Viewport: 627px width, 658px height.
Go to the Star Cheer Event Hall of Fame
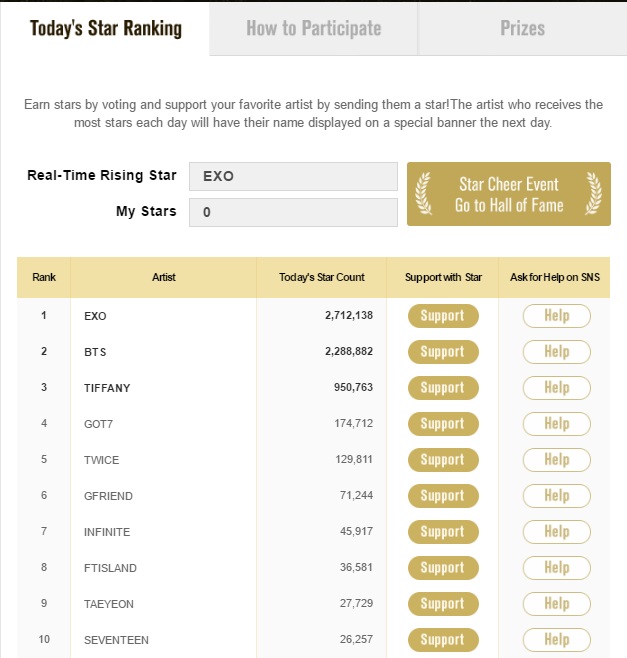[x=509, y=194]
